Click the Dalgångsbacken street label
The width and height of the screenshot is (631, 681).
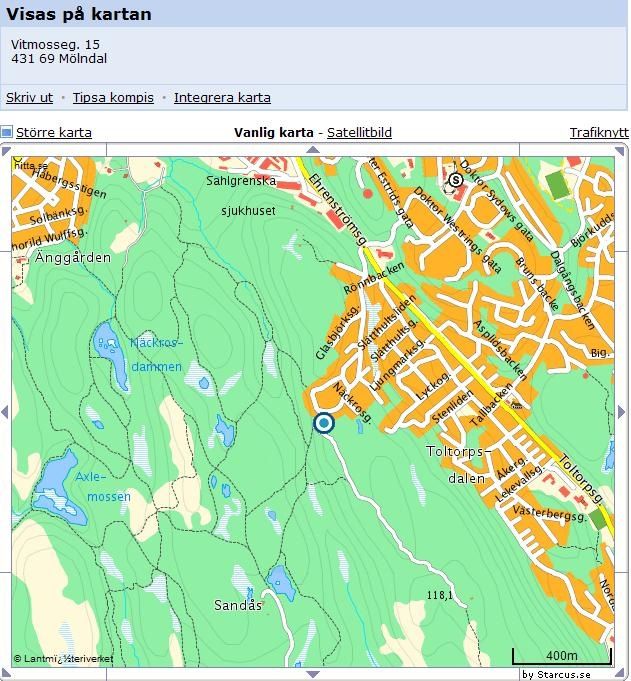tap(572, 291)
